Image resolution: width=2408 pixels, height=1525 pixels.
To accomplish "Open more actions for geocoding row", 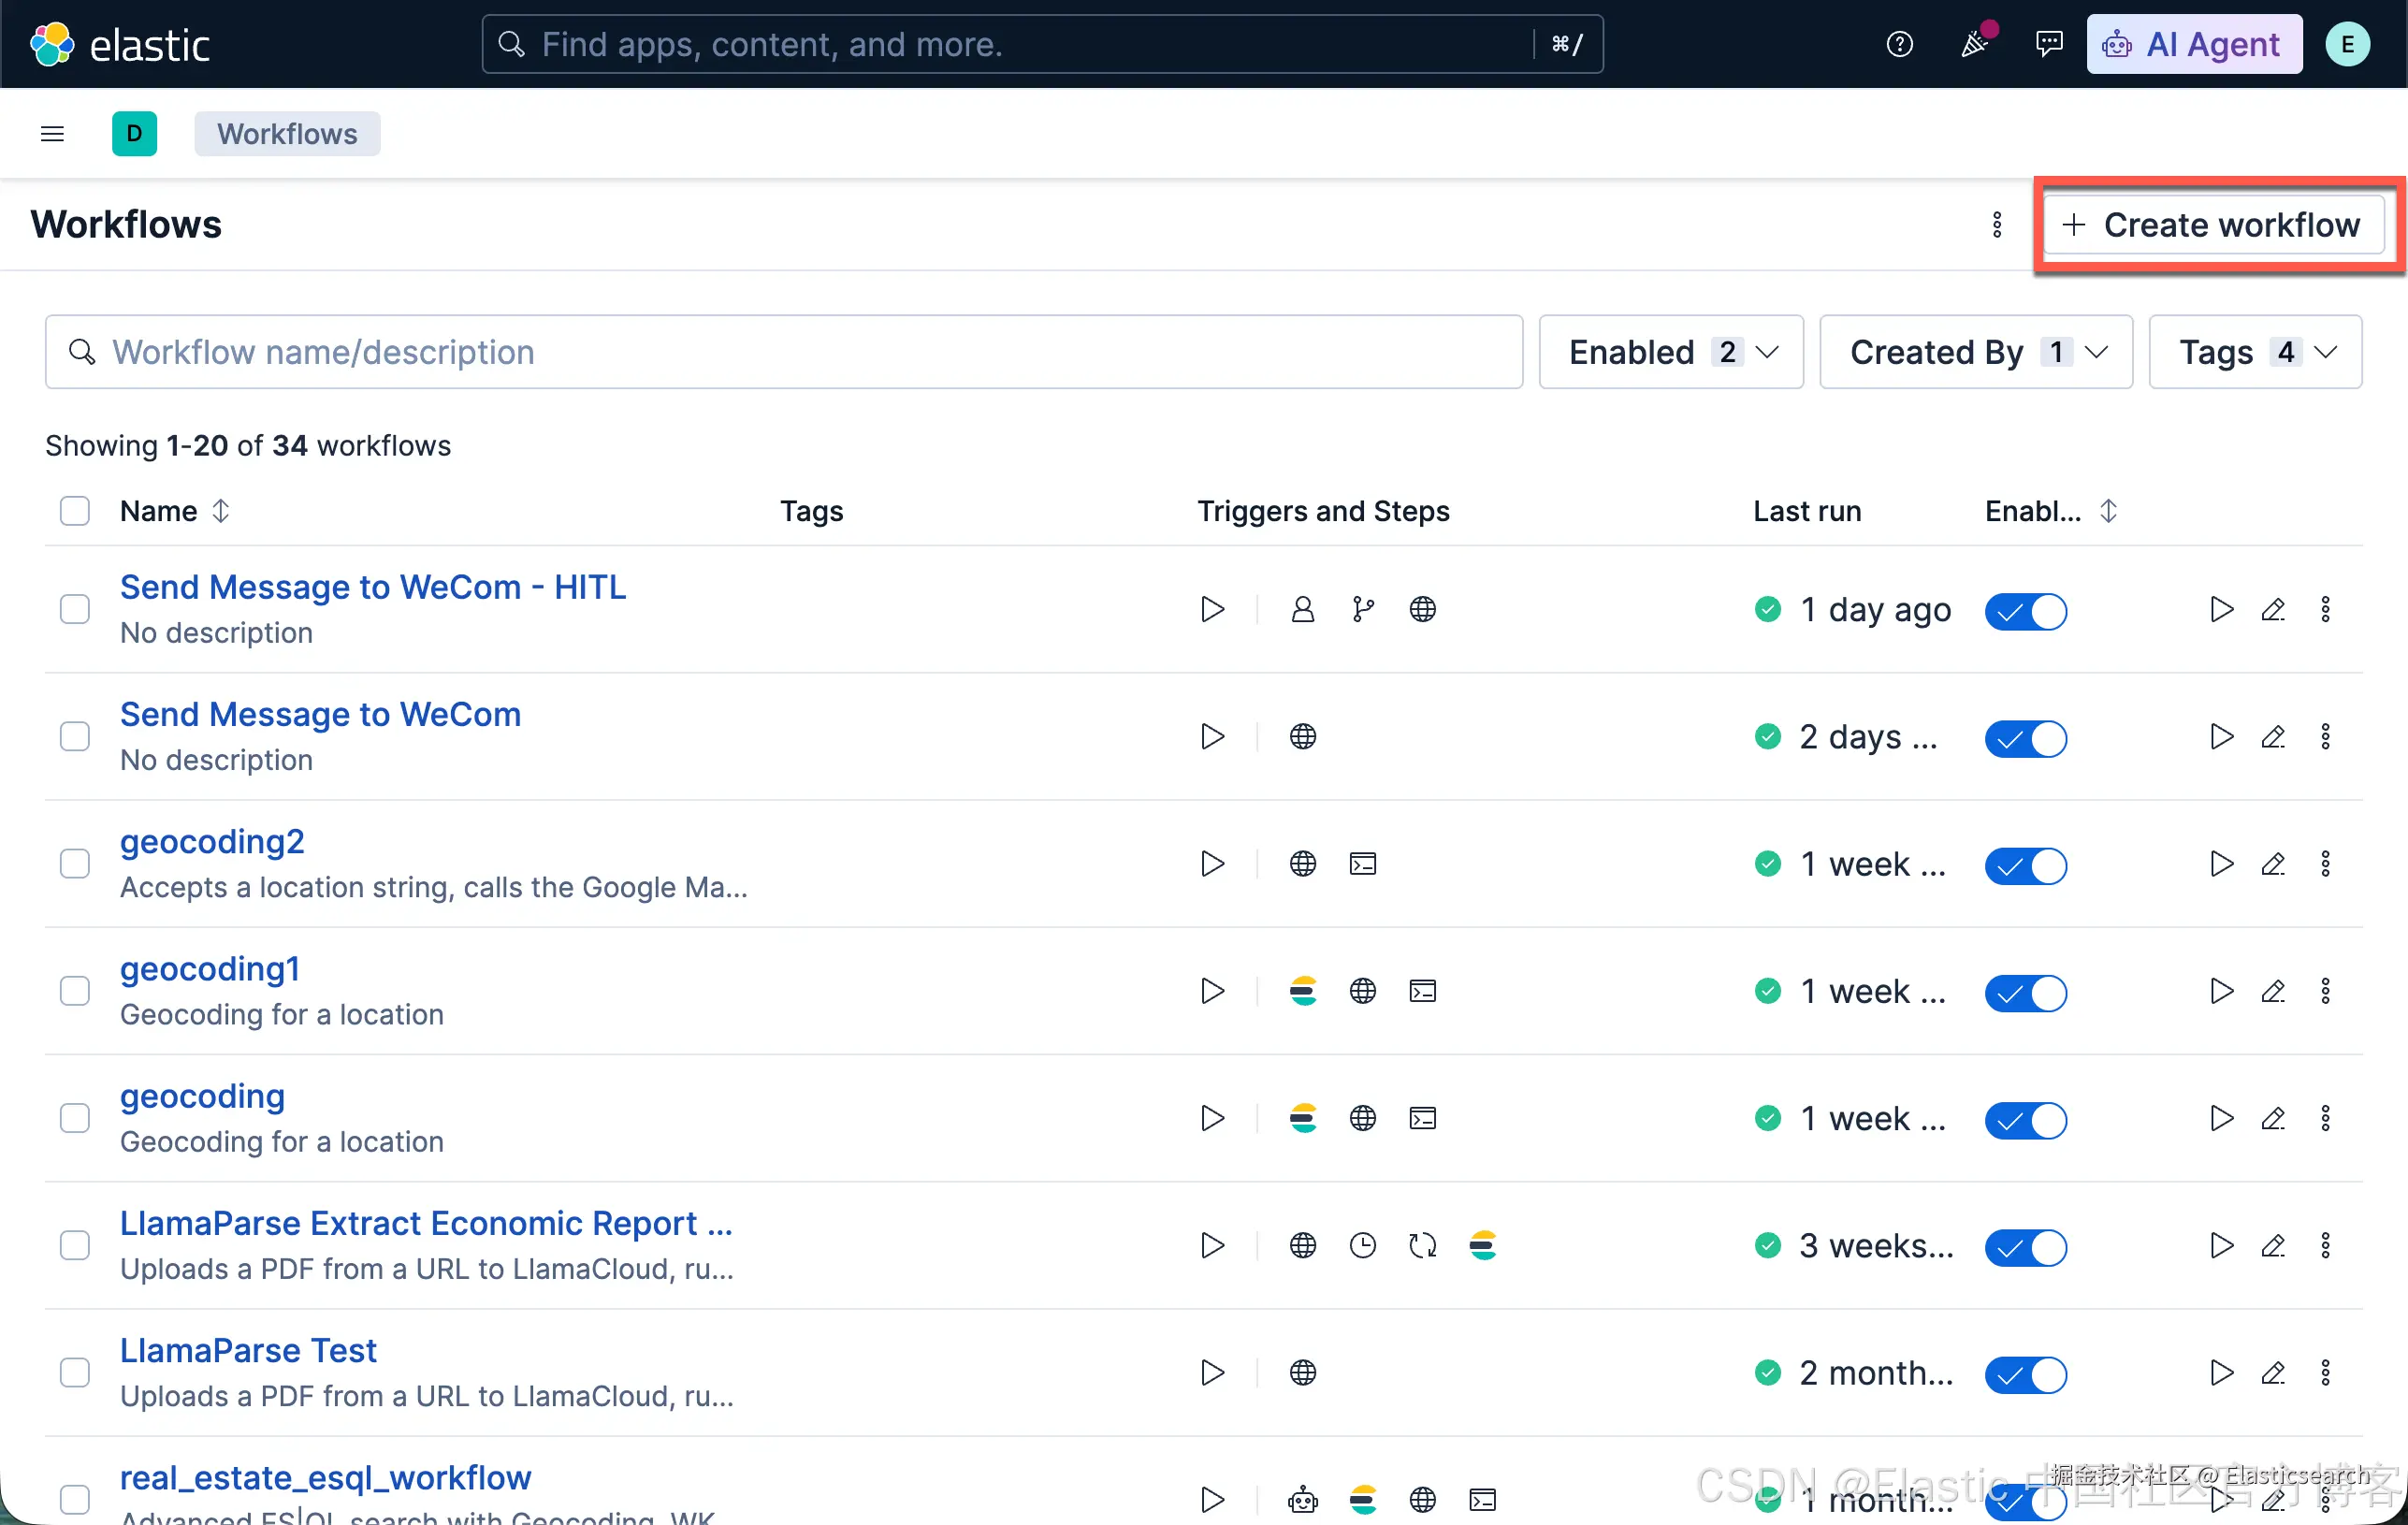I will pyautogui.click(x=2326, y=1117).
